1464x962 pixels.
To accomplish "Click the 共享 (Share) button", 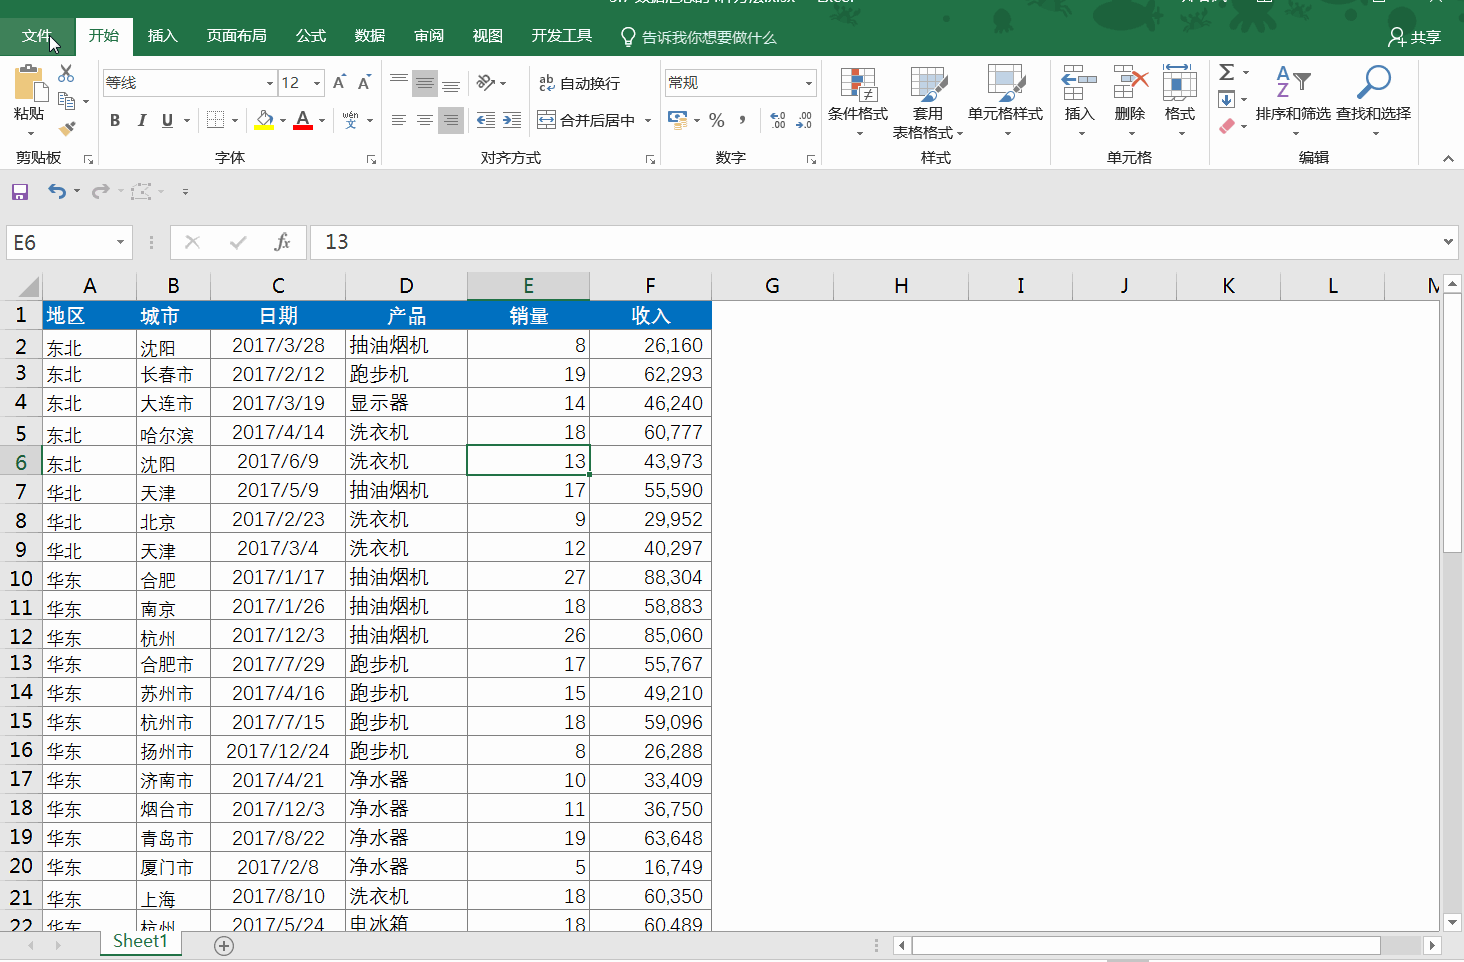I will (1414, 37).
